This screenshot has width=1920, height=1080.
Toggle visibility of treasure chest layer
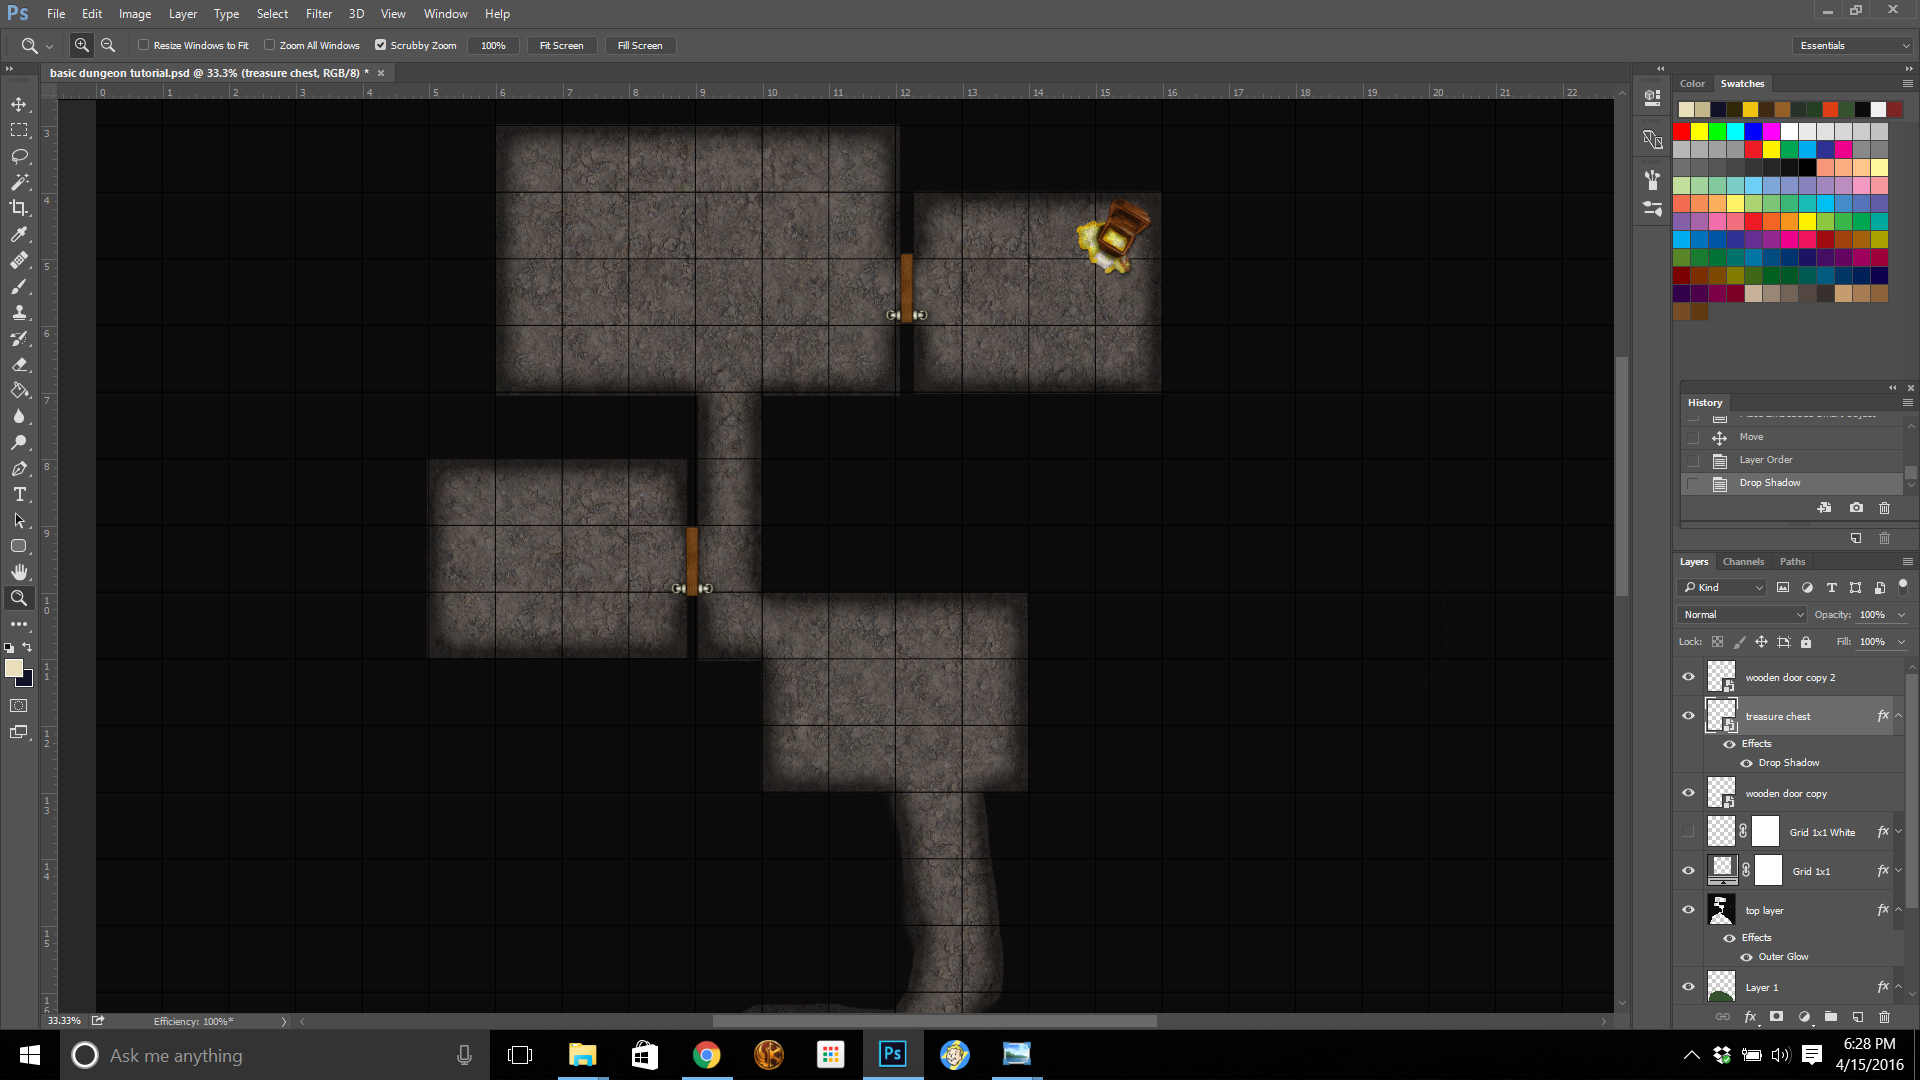click(1689, 716)
